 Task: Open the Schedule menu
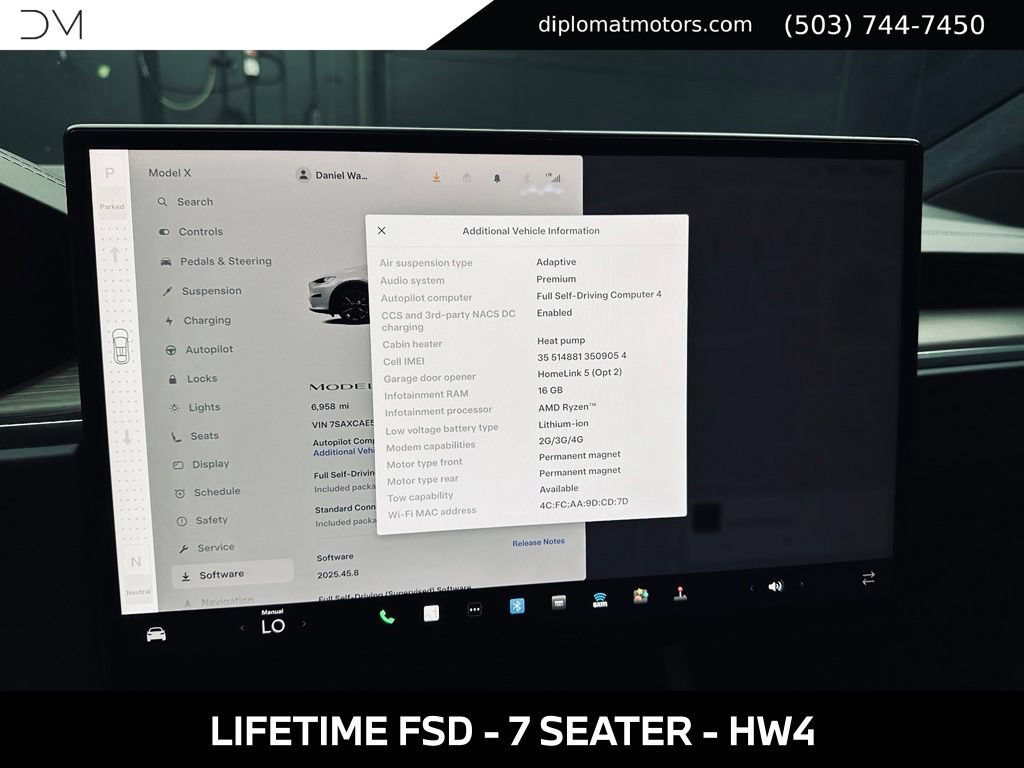click(x=208, y=492)
